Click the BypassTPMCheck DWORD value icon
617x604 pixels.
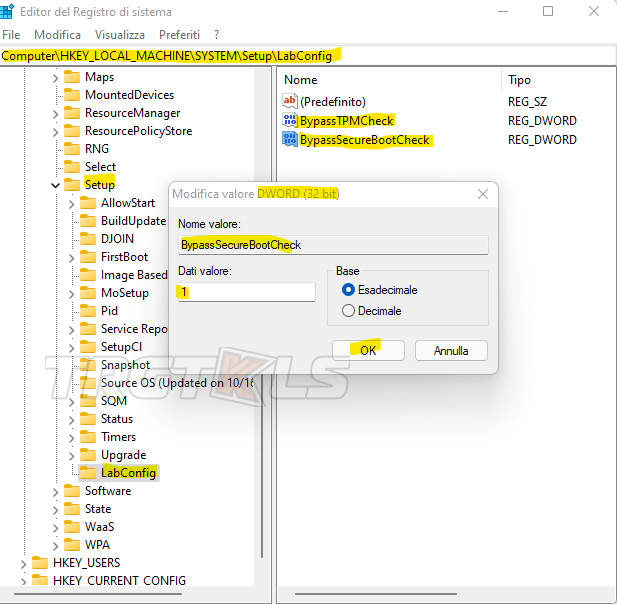point(290,121)
